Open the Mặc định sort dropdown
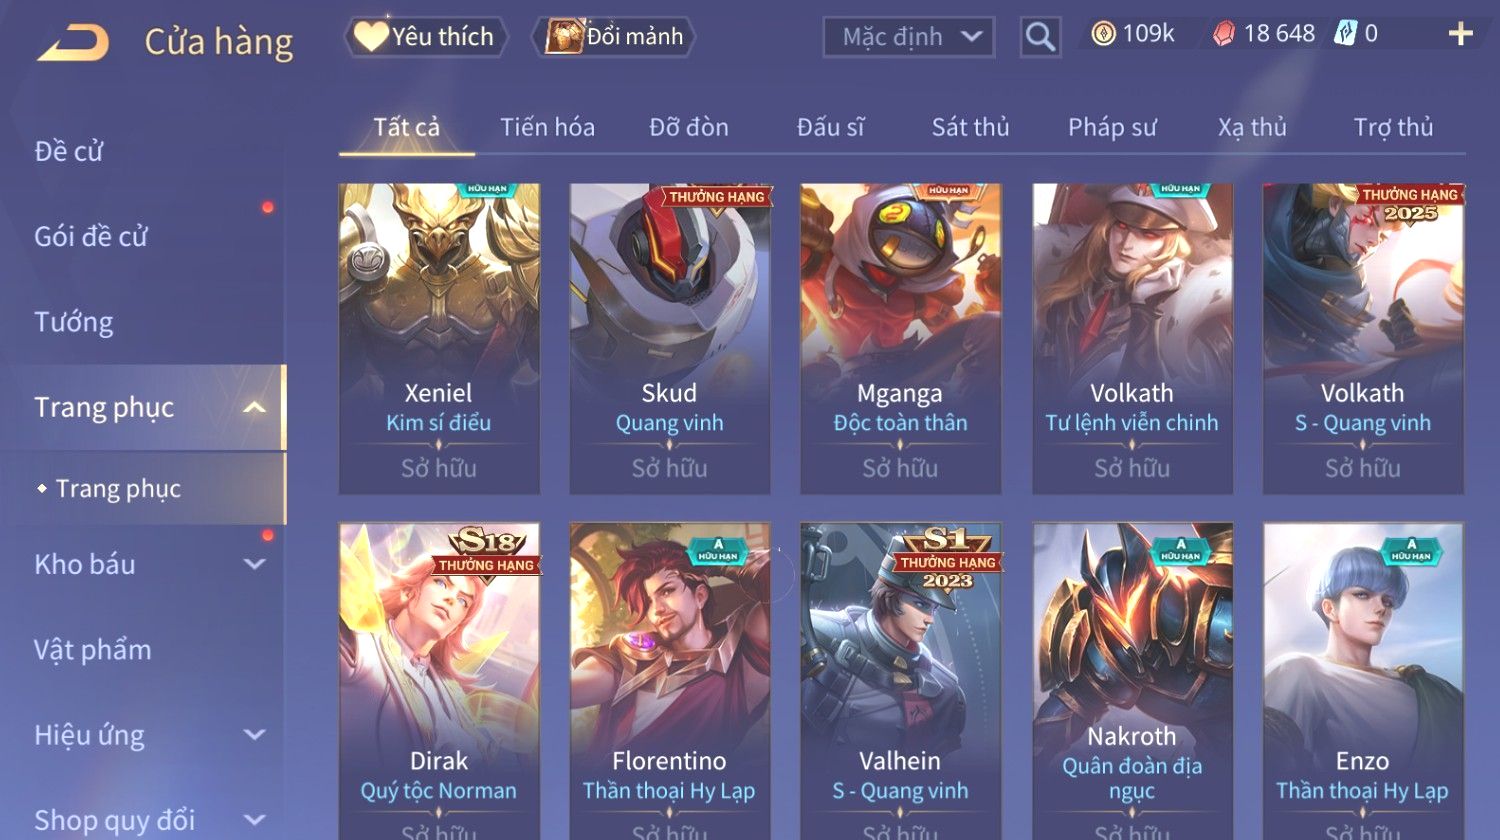Viewport: 1500px width, 840px height. pos(909,37)
